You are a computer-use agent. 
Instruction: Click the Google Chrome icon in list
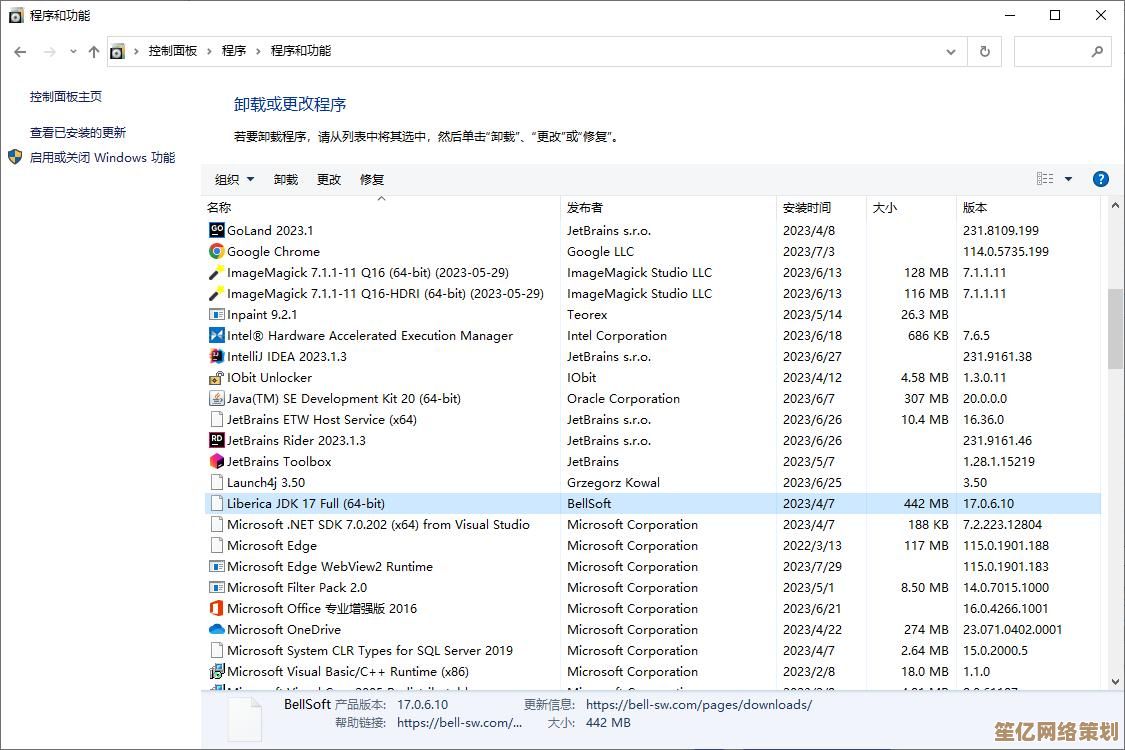point(216,252)
